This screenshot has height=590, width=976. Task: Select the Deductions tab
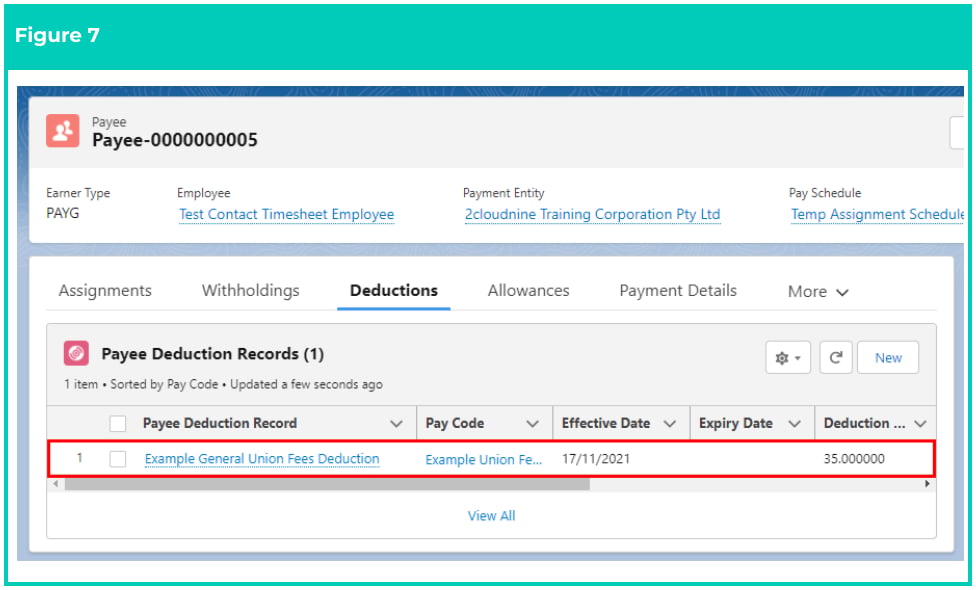[x=393, y=291]
